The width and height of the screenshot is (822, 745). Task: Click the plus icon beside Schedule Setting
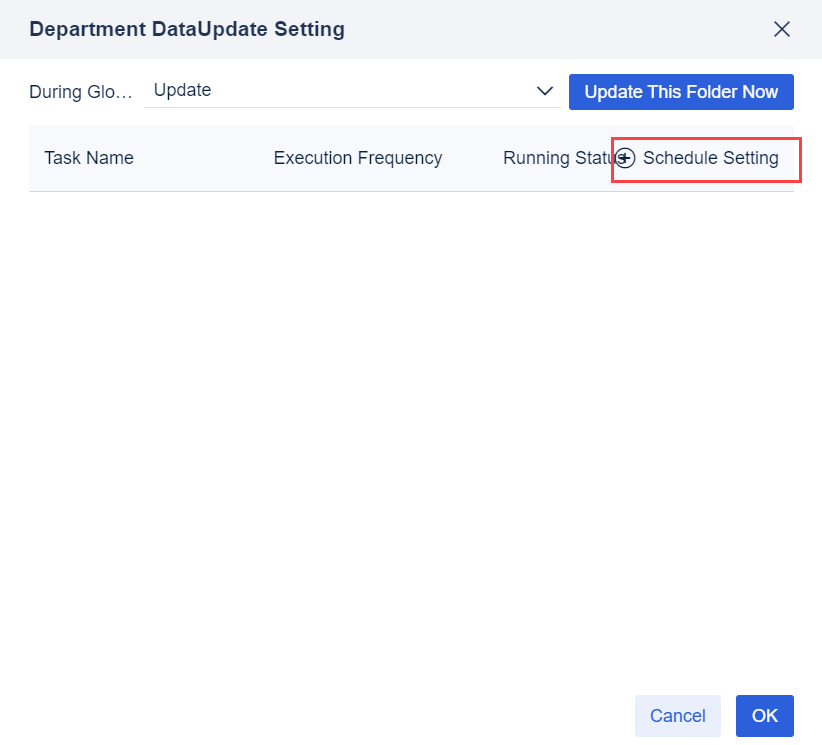(625, 158)
